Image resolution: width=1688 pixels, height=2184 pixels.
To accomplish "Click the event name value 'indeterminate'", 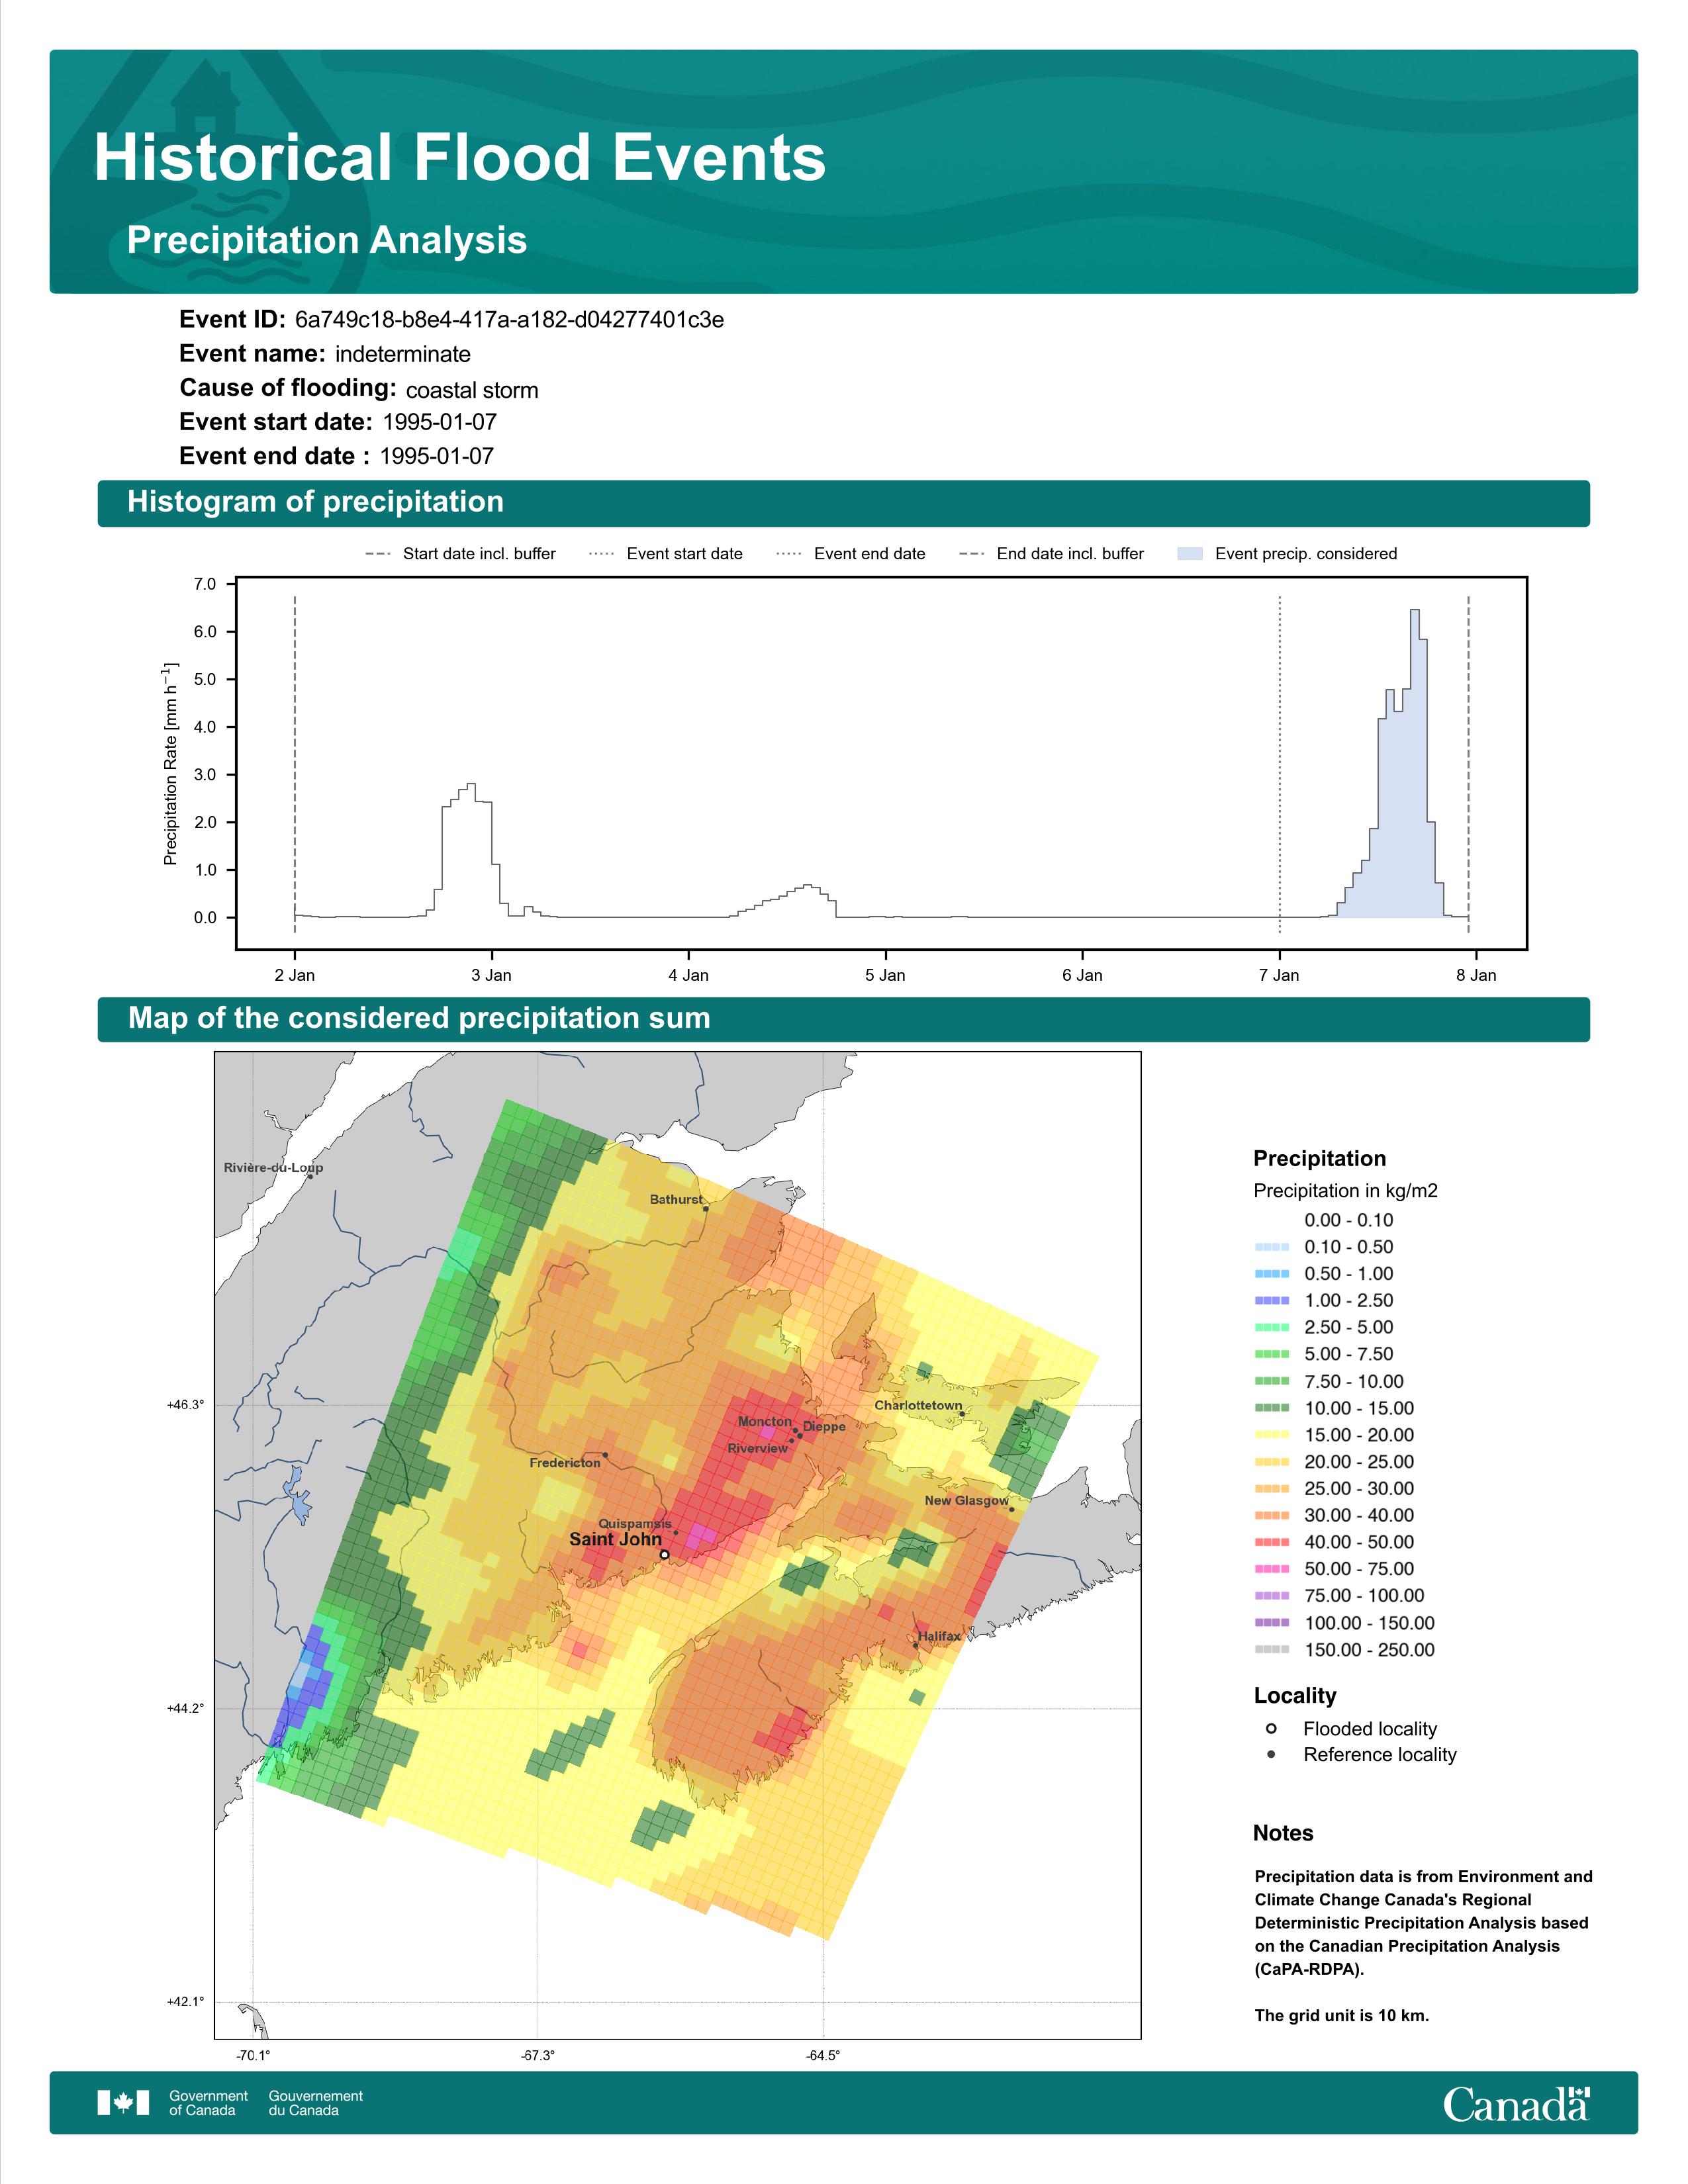I will click(403, 354).
